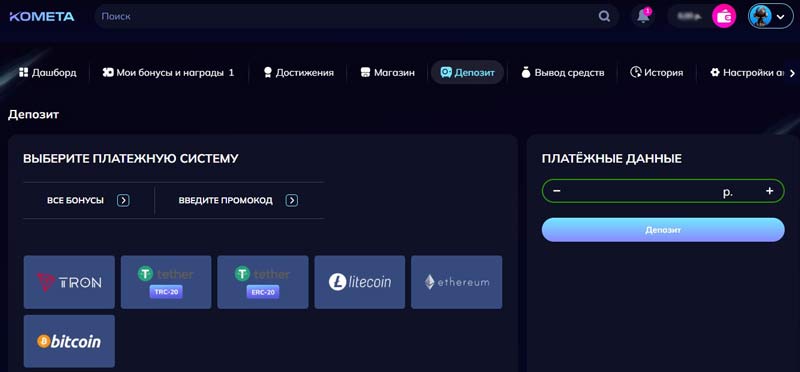The image size is (800, 372).
Task: Choose the Tether TRC-20 payment method
Action: point(166,282)
